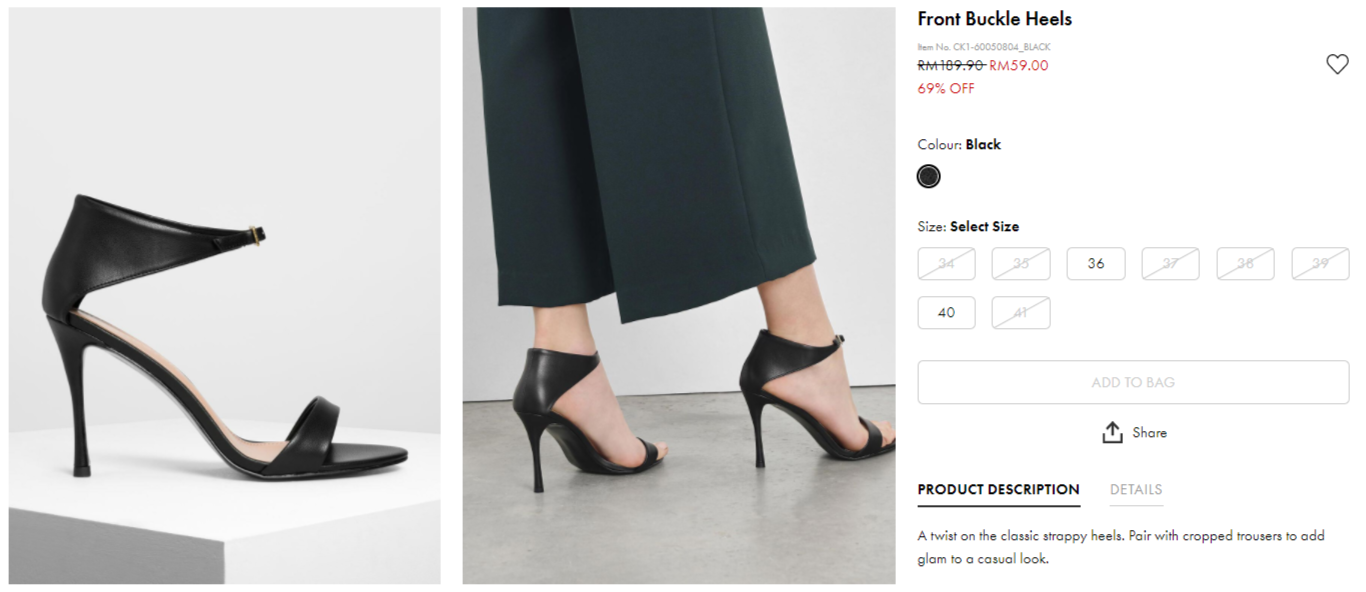Open the side-view shoe product image
Image resolution: width=1366 pixels, height=592 pixels.
pyautogui.click(x=225, y=296)
